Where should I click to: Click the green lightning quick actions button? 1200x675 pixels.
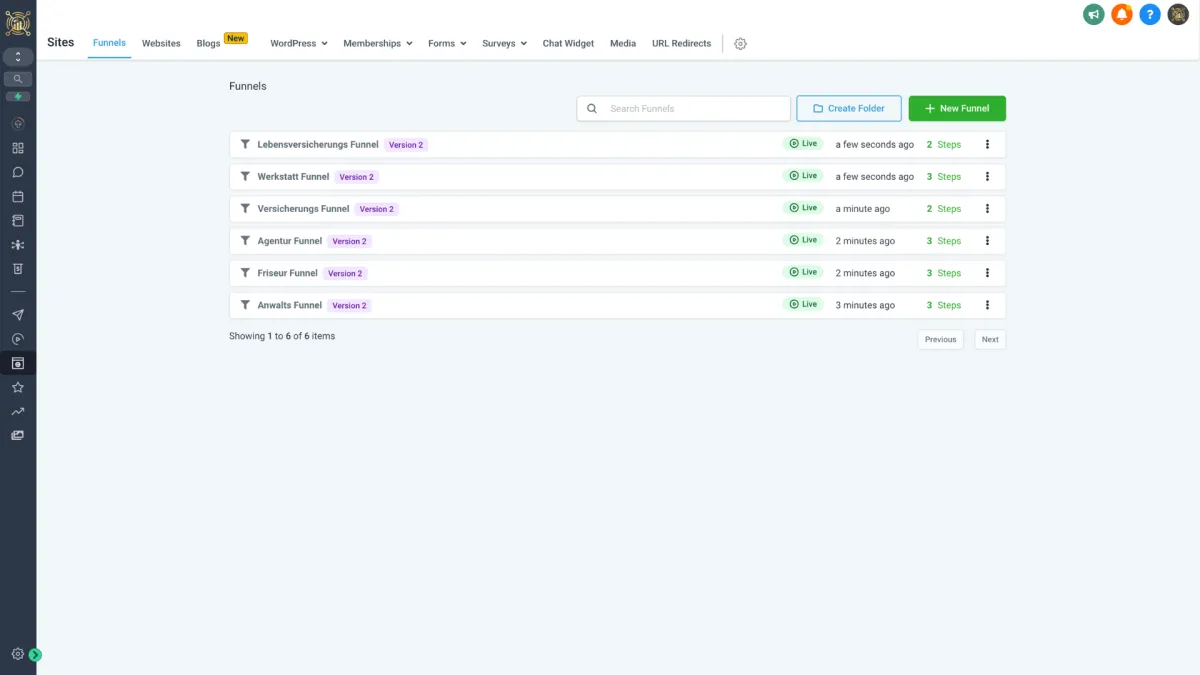click(18, 97)
